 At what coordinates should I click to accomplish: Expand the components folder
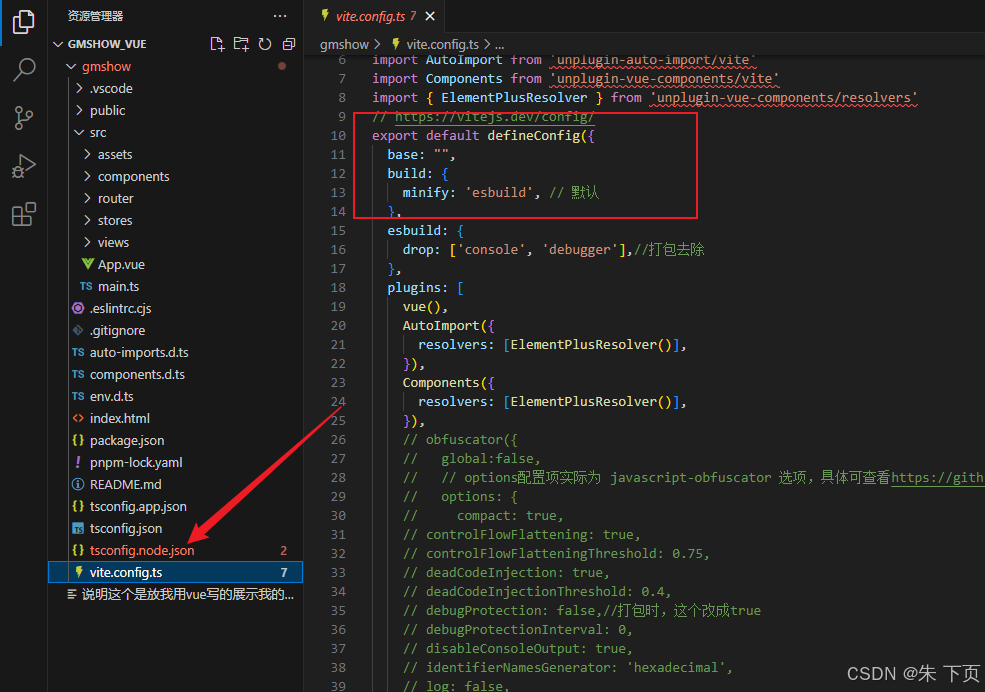pos(125,176)
